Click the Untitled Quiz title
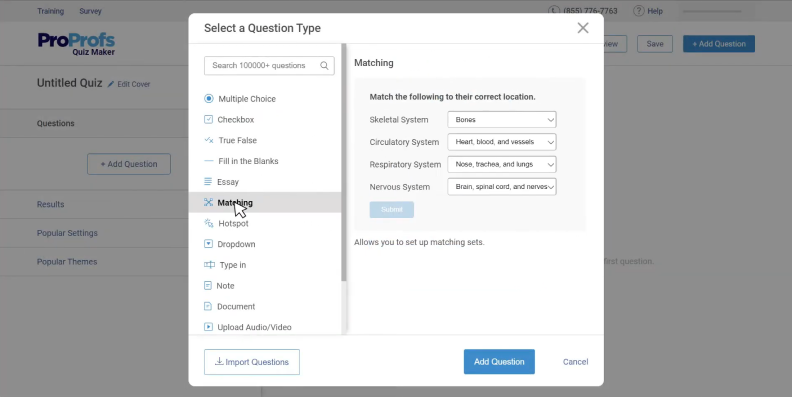 [x=69, y=83]
